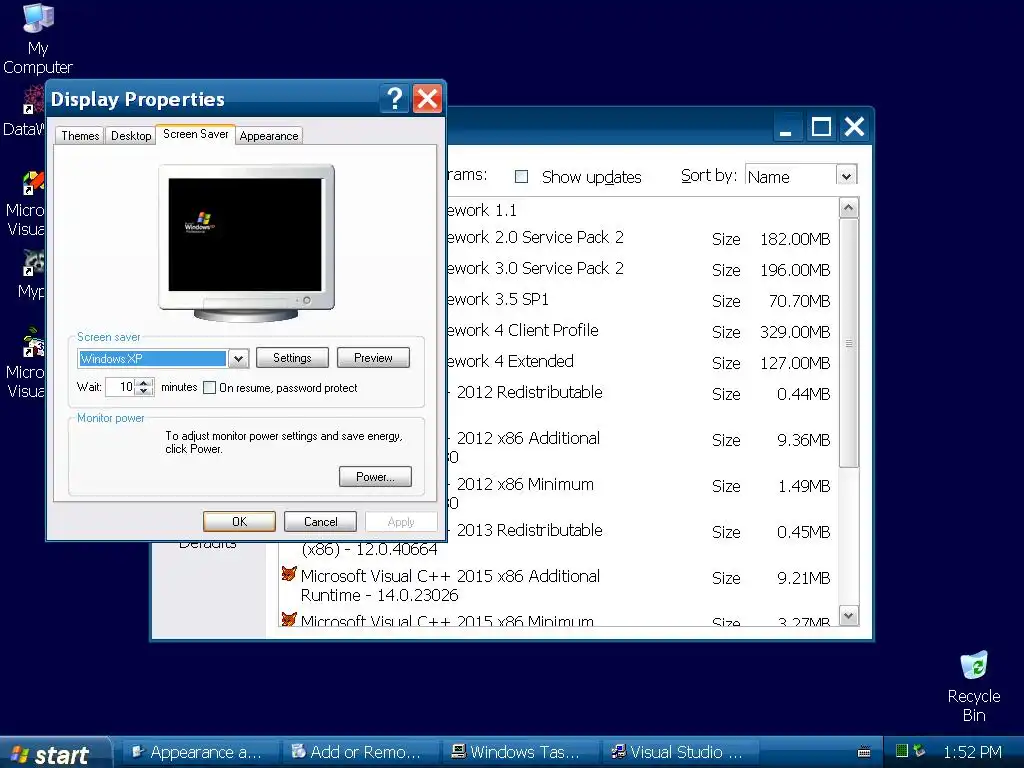Click the 329.00MB size value
Screen dimensions: 1024x768
pyautogui.click(x=795, y=332)
